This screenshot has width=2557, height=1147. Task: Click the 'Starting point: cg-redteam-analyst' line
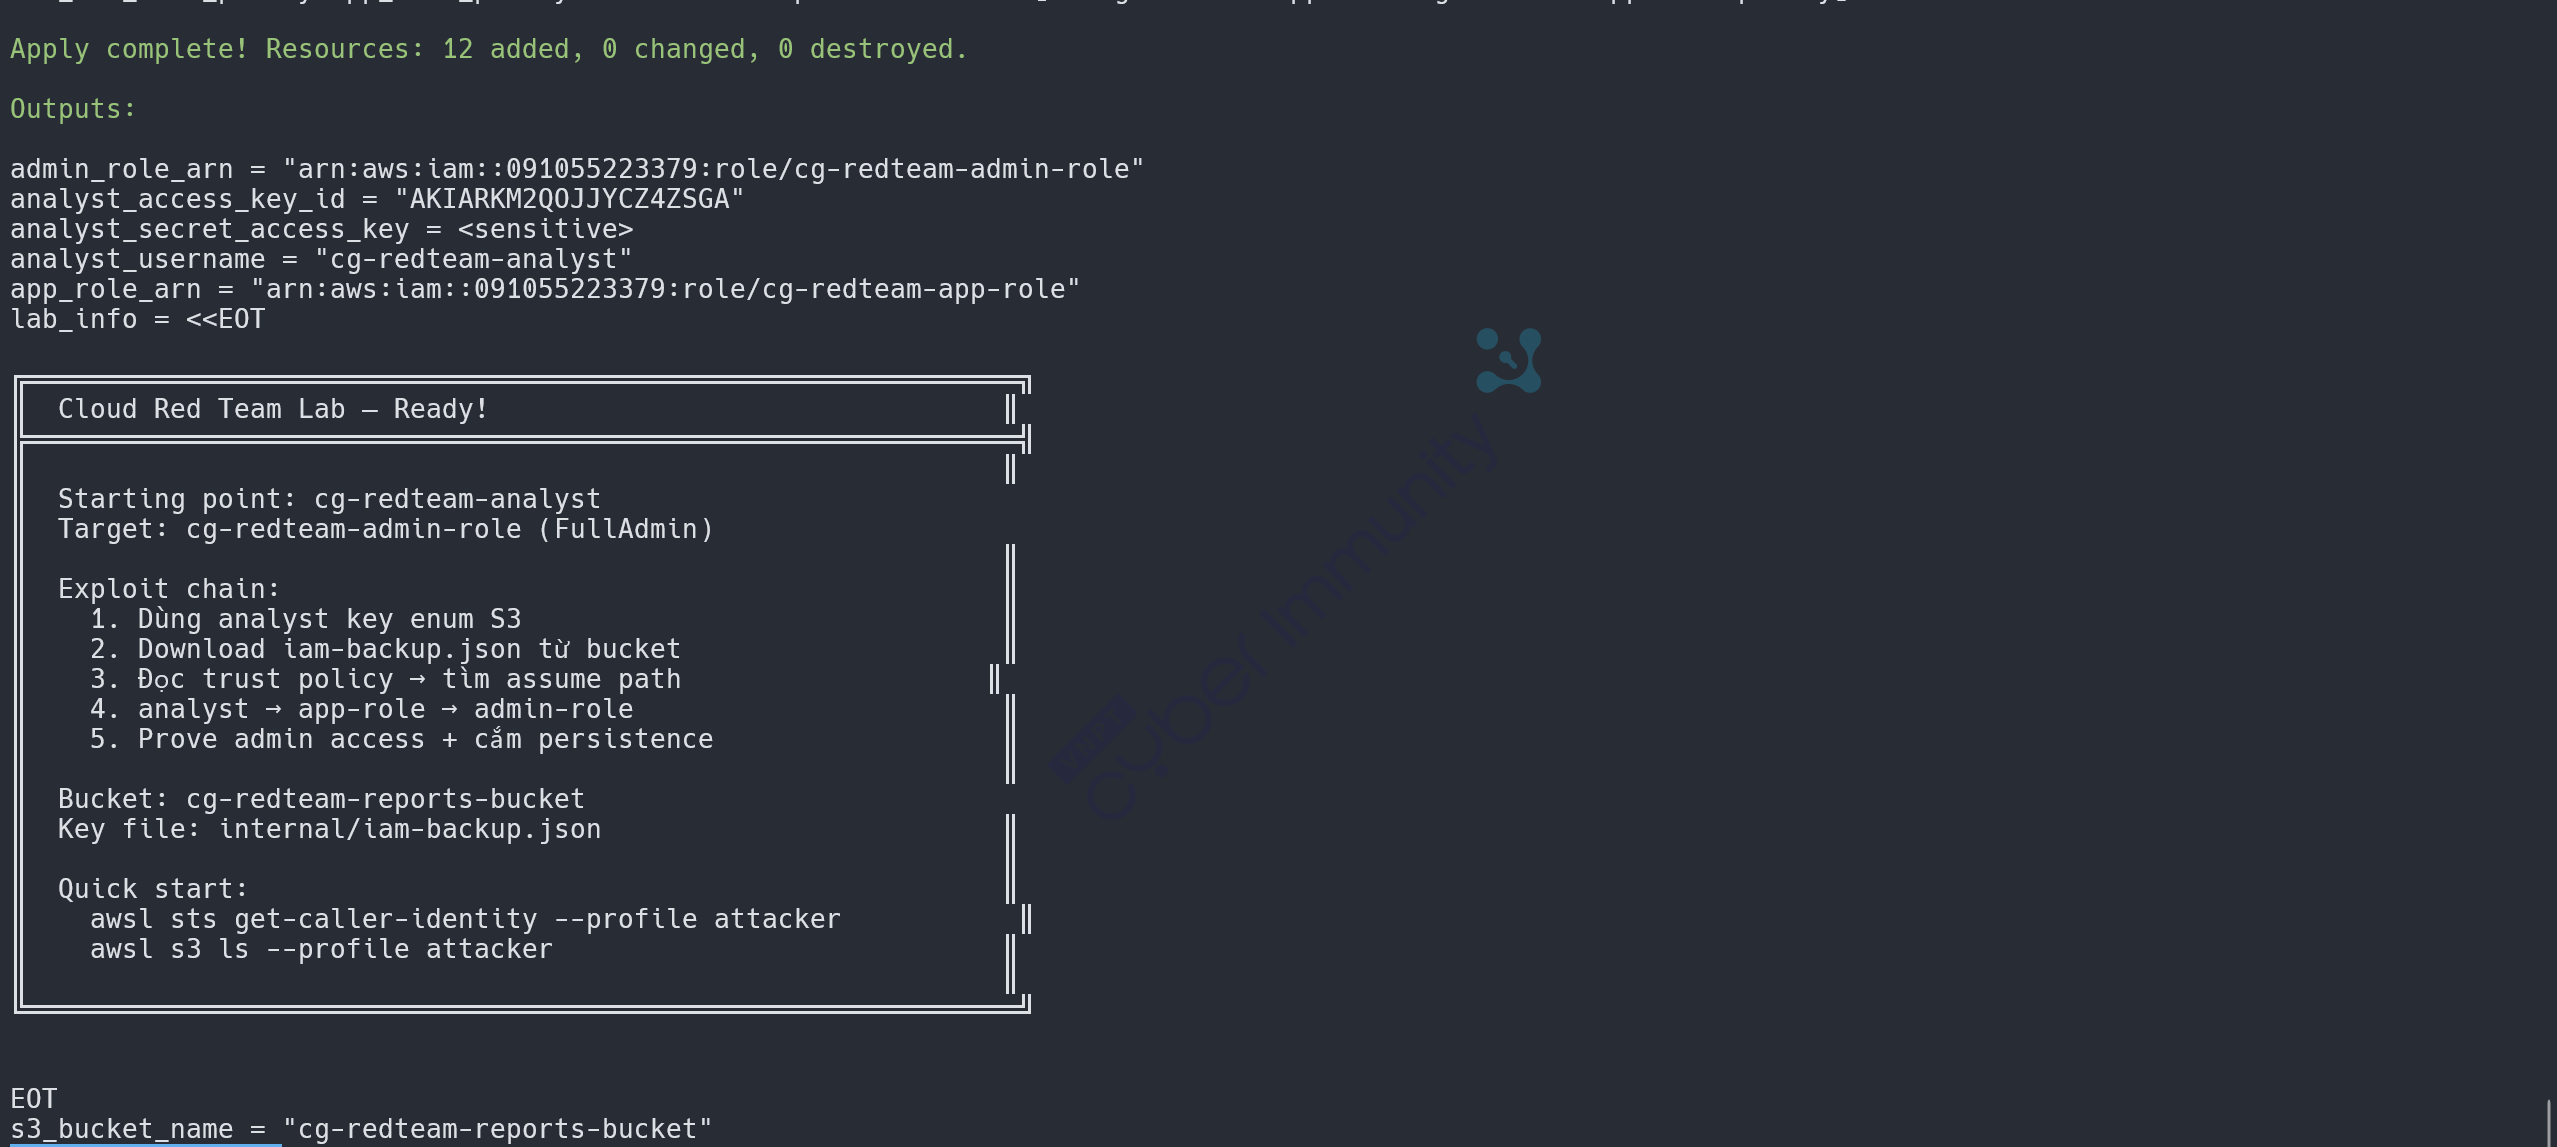(x=329, y=499)
